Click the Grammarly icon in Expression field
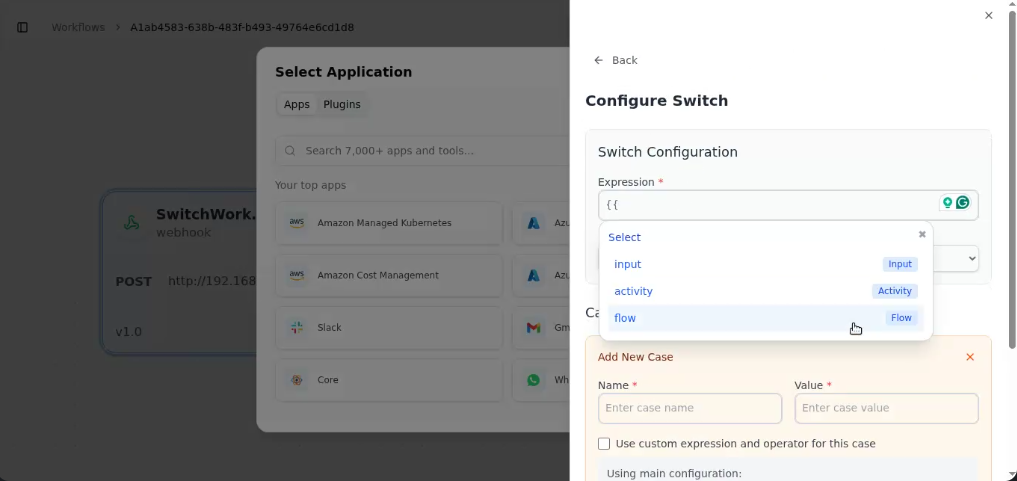 click(962, 203)
